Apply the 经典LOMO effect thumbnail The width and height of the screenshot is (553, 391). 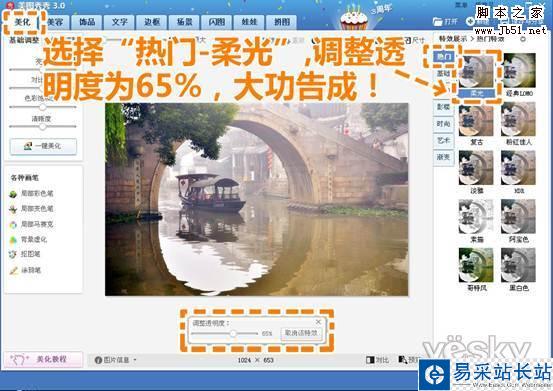click(518, 71)
